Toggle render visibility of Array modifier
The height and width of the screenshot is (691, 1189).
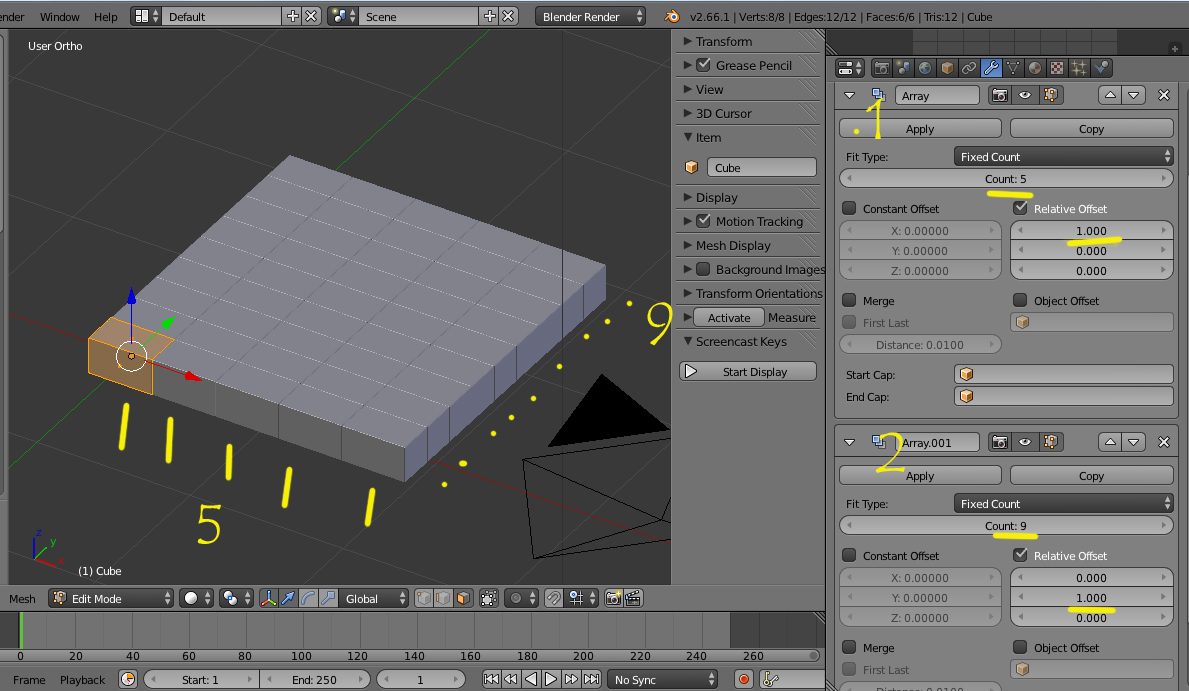pyautogui.click(x=1000, y=96)
